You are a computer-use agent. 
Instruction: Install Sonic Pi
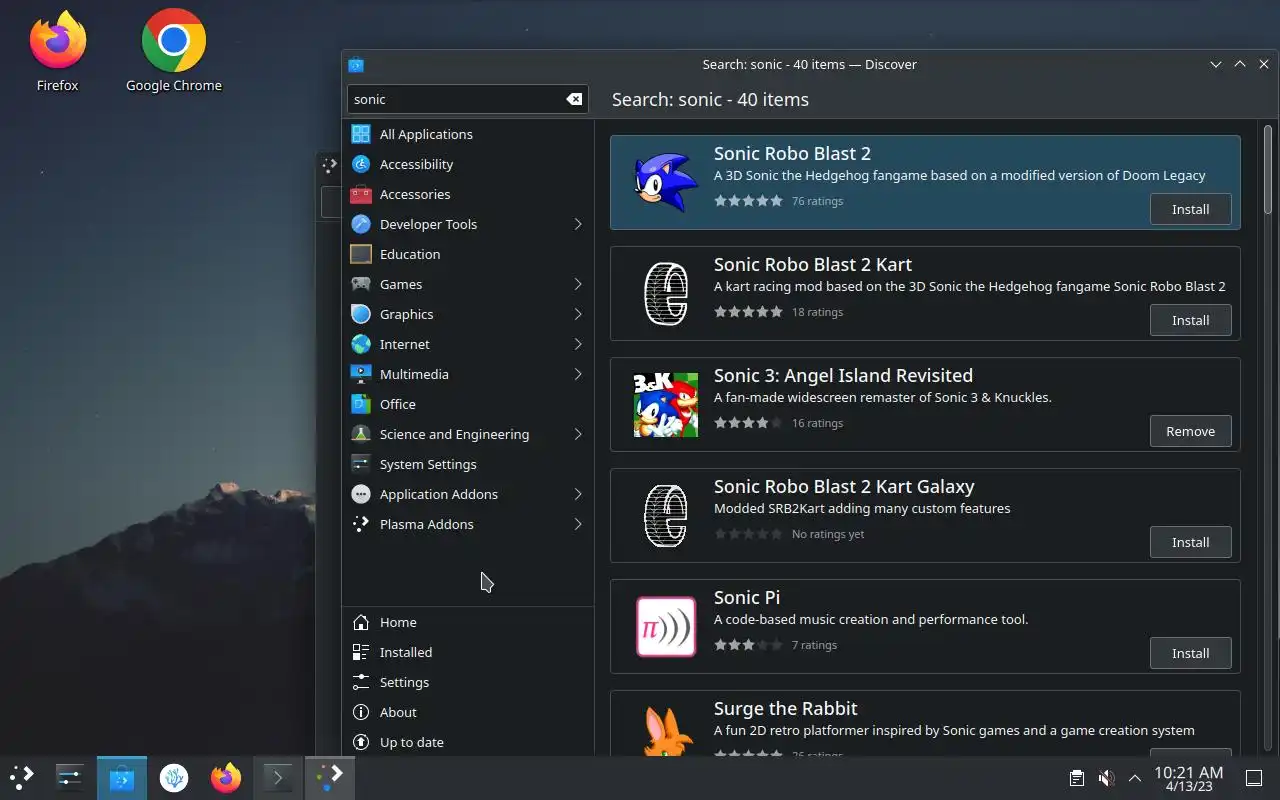point(1190,653)
